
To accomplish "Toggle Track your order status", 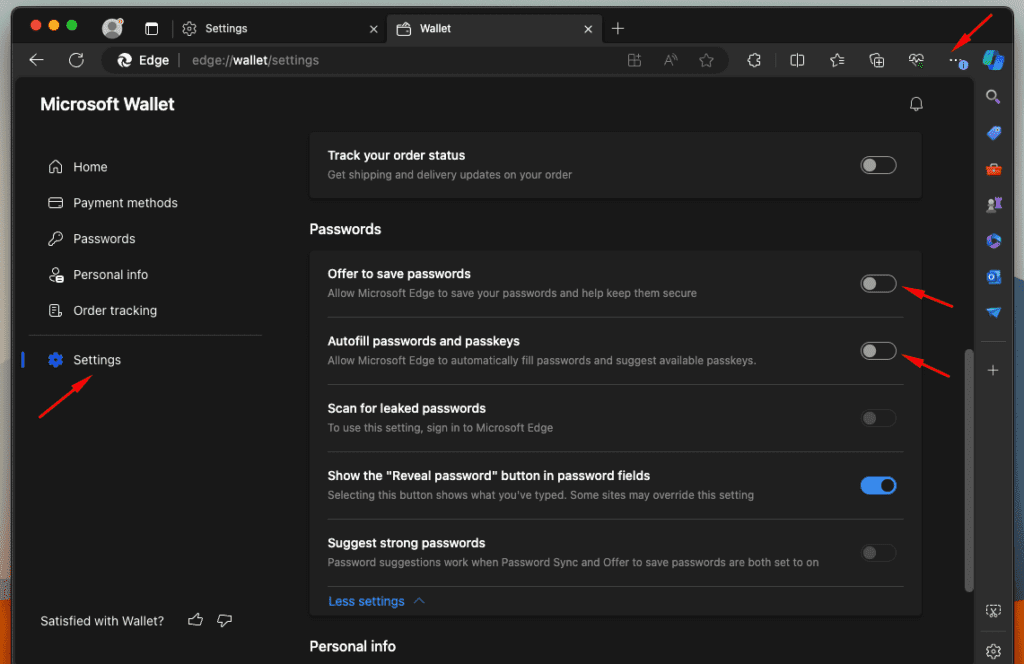I will 878,165.
